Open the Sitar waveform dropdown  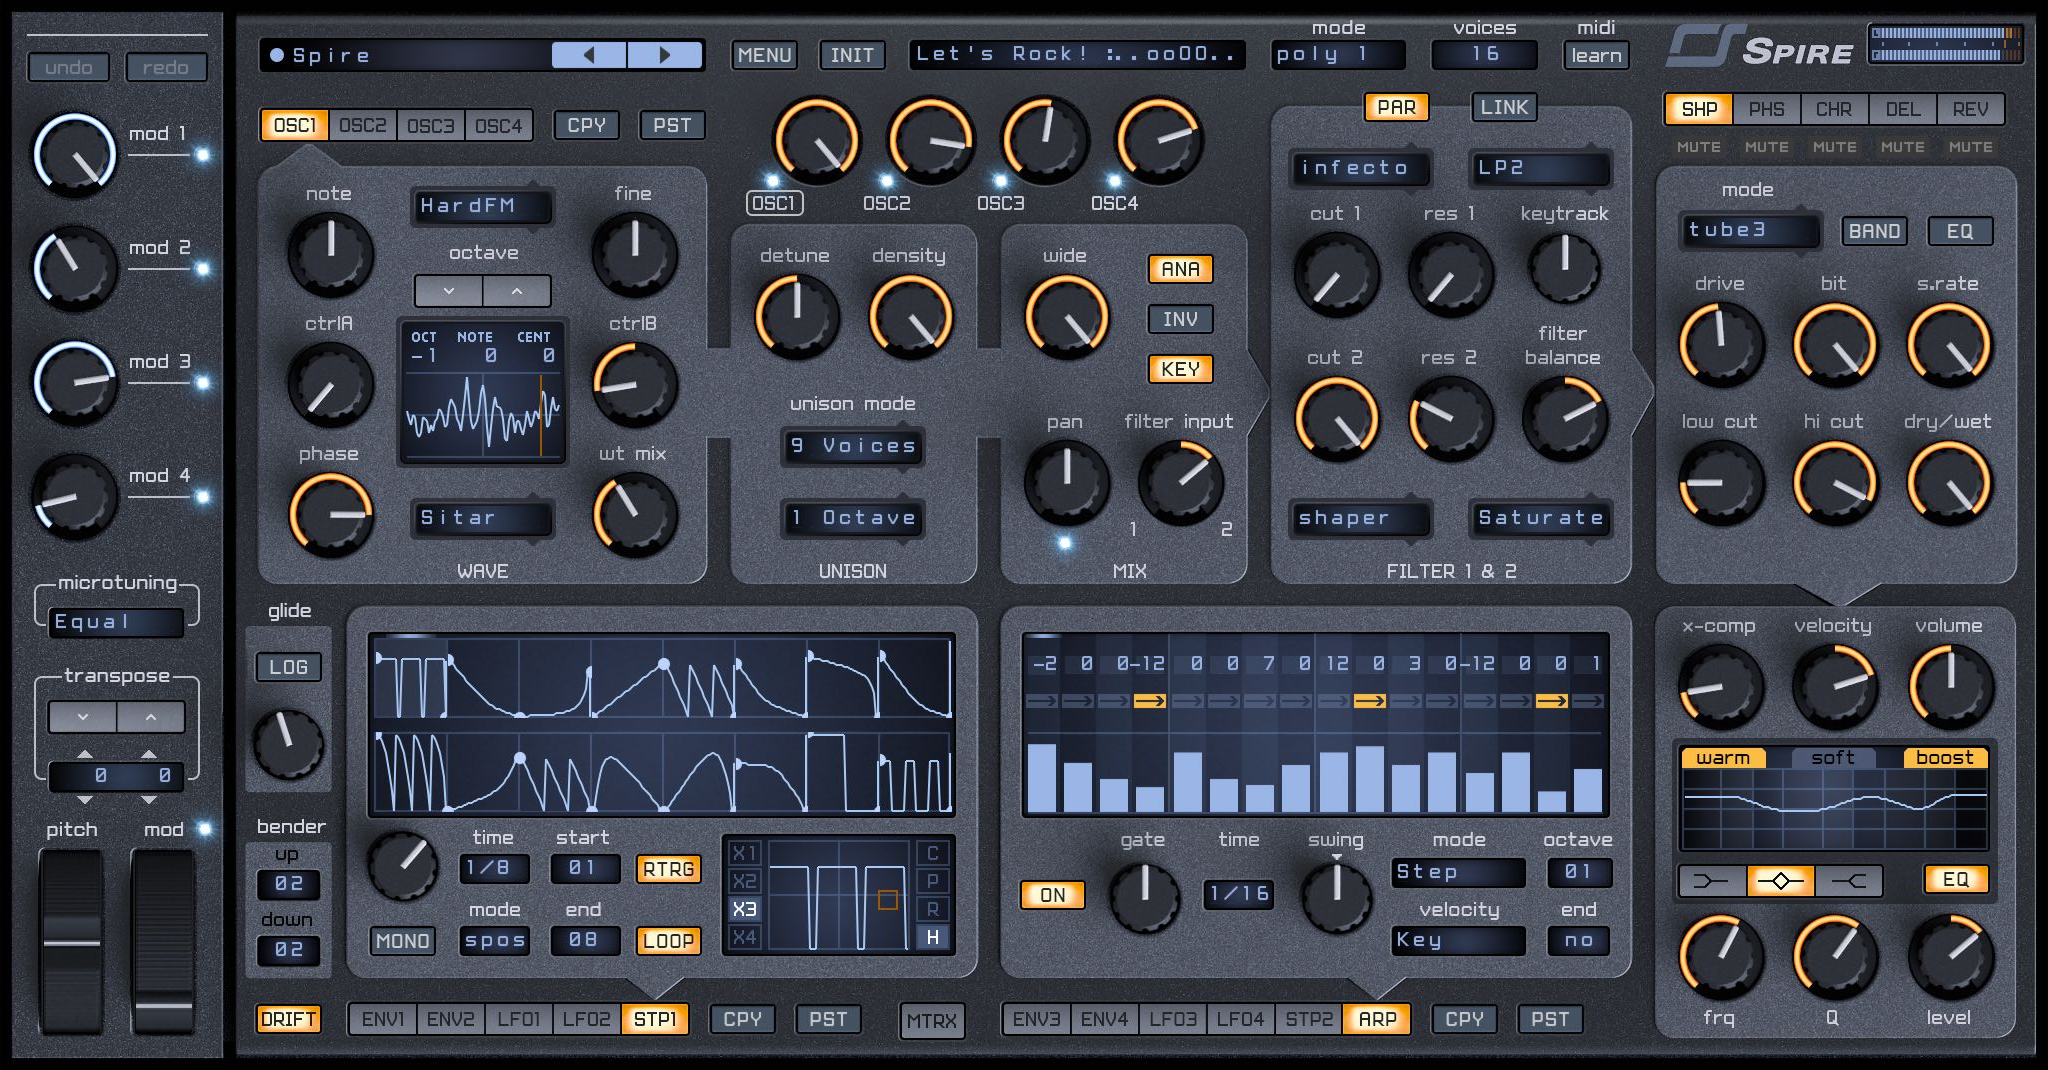482,518
